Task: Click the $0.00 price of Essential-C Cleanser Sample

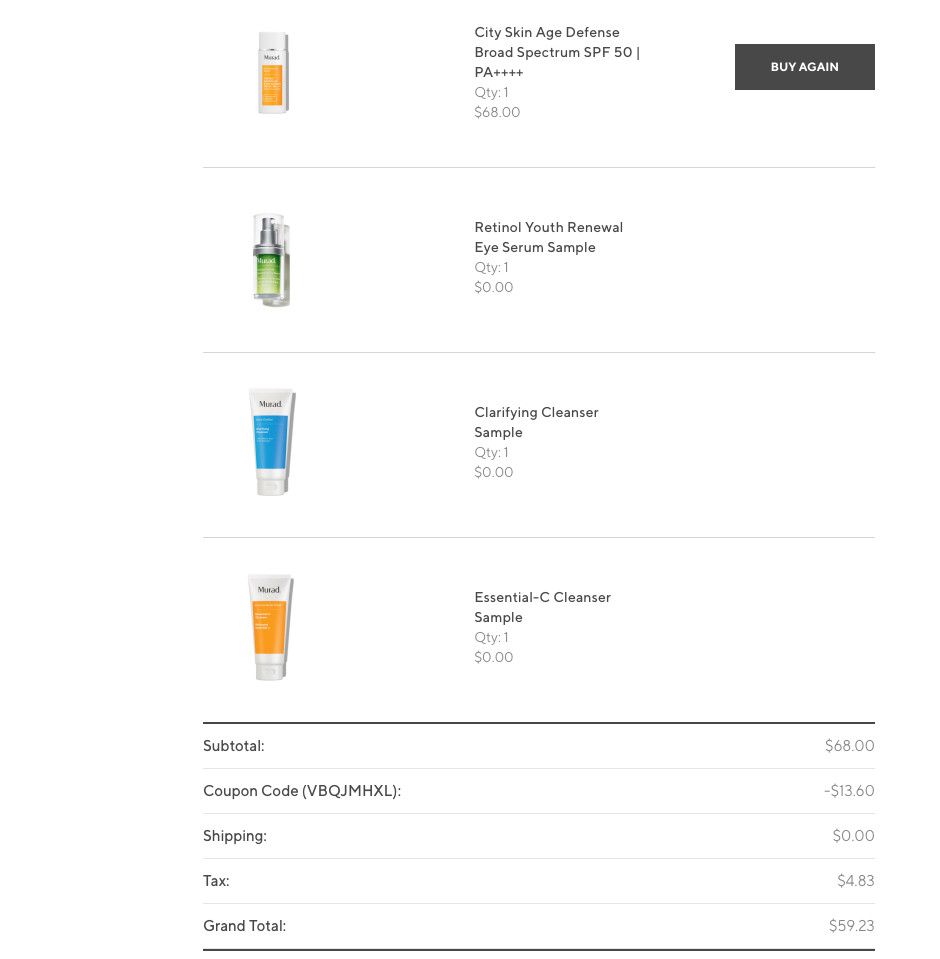Action: [494, 657]
